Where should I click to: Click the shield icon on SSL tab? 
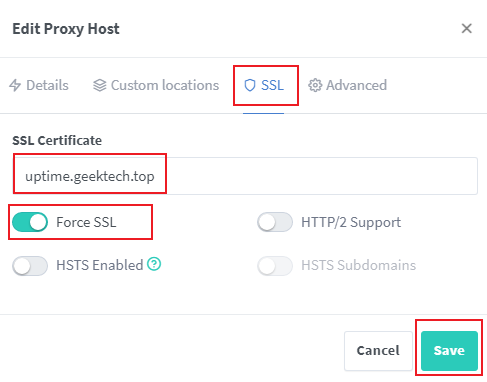pyautogui.click(x=250, y=85)
